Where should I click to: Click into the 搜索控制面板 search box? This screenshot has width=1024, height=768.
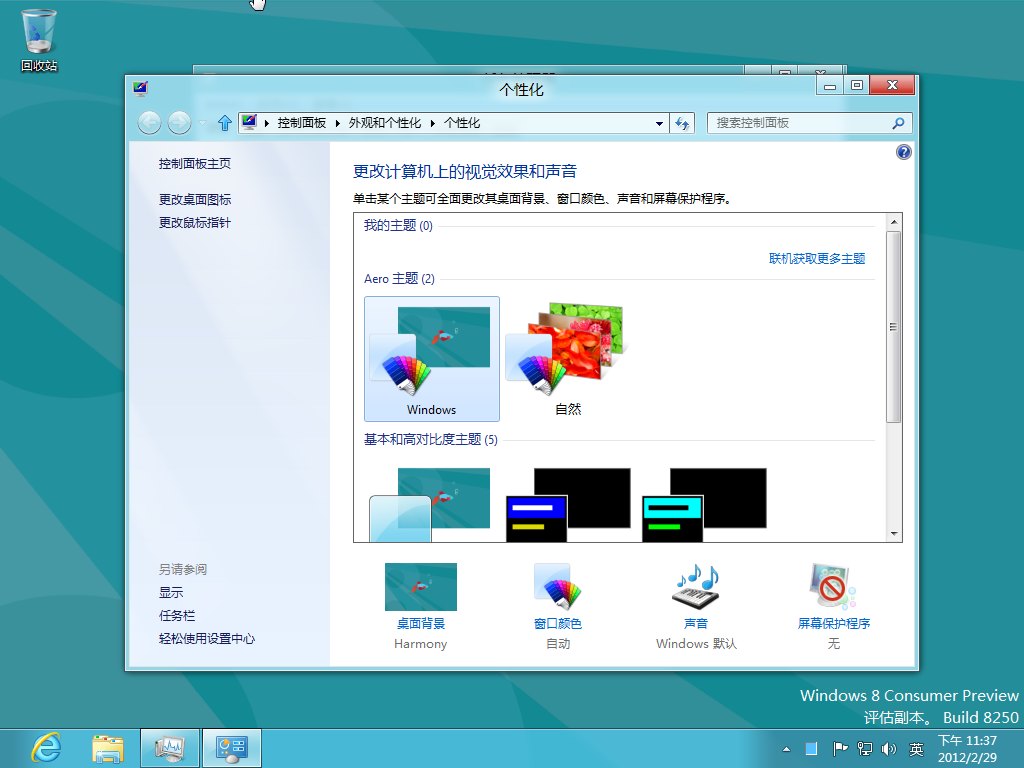798,123
